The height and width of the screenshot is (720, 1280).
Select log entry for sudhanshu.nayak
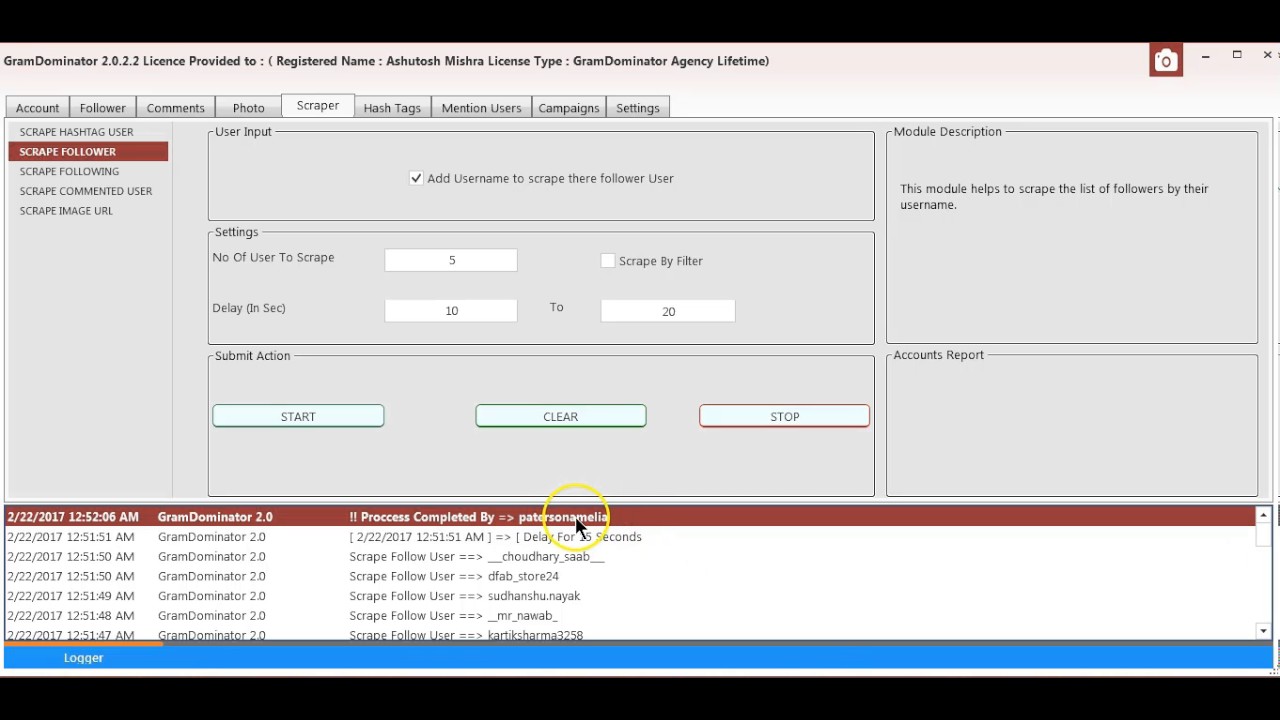pyautogui.click(x=631, y=596)
